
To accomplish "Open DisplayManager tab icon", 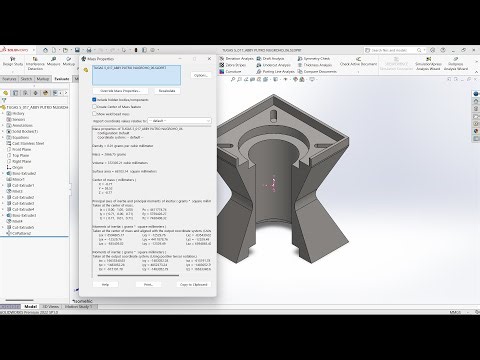I will 46,93.
